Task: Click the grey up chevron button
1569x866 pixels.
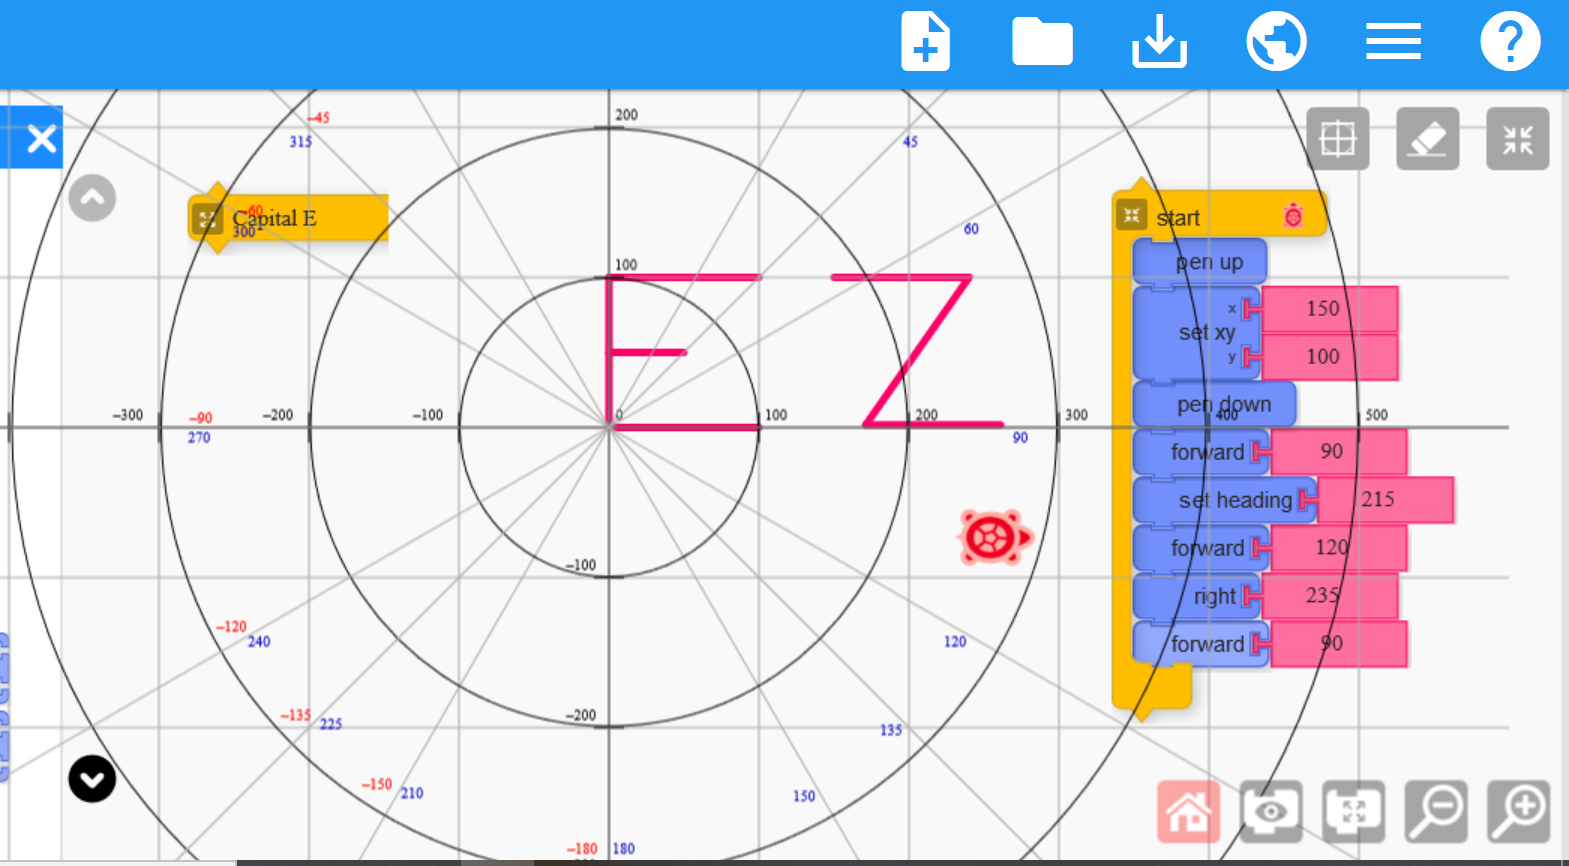Action: click(x=92, y=198)
